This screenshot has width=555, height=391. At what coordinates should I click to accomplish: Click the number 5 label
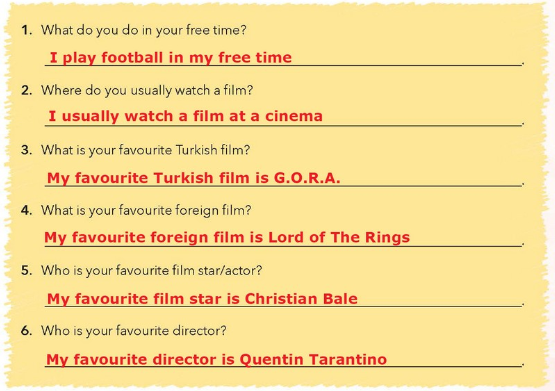(x=27, y=271)
